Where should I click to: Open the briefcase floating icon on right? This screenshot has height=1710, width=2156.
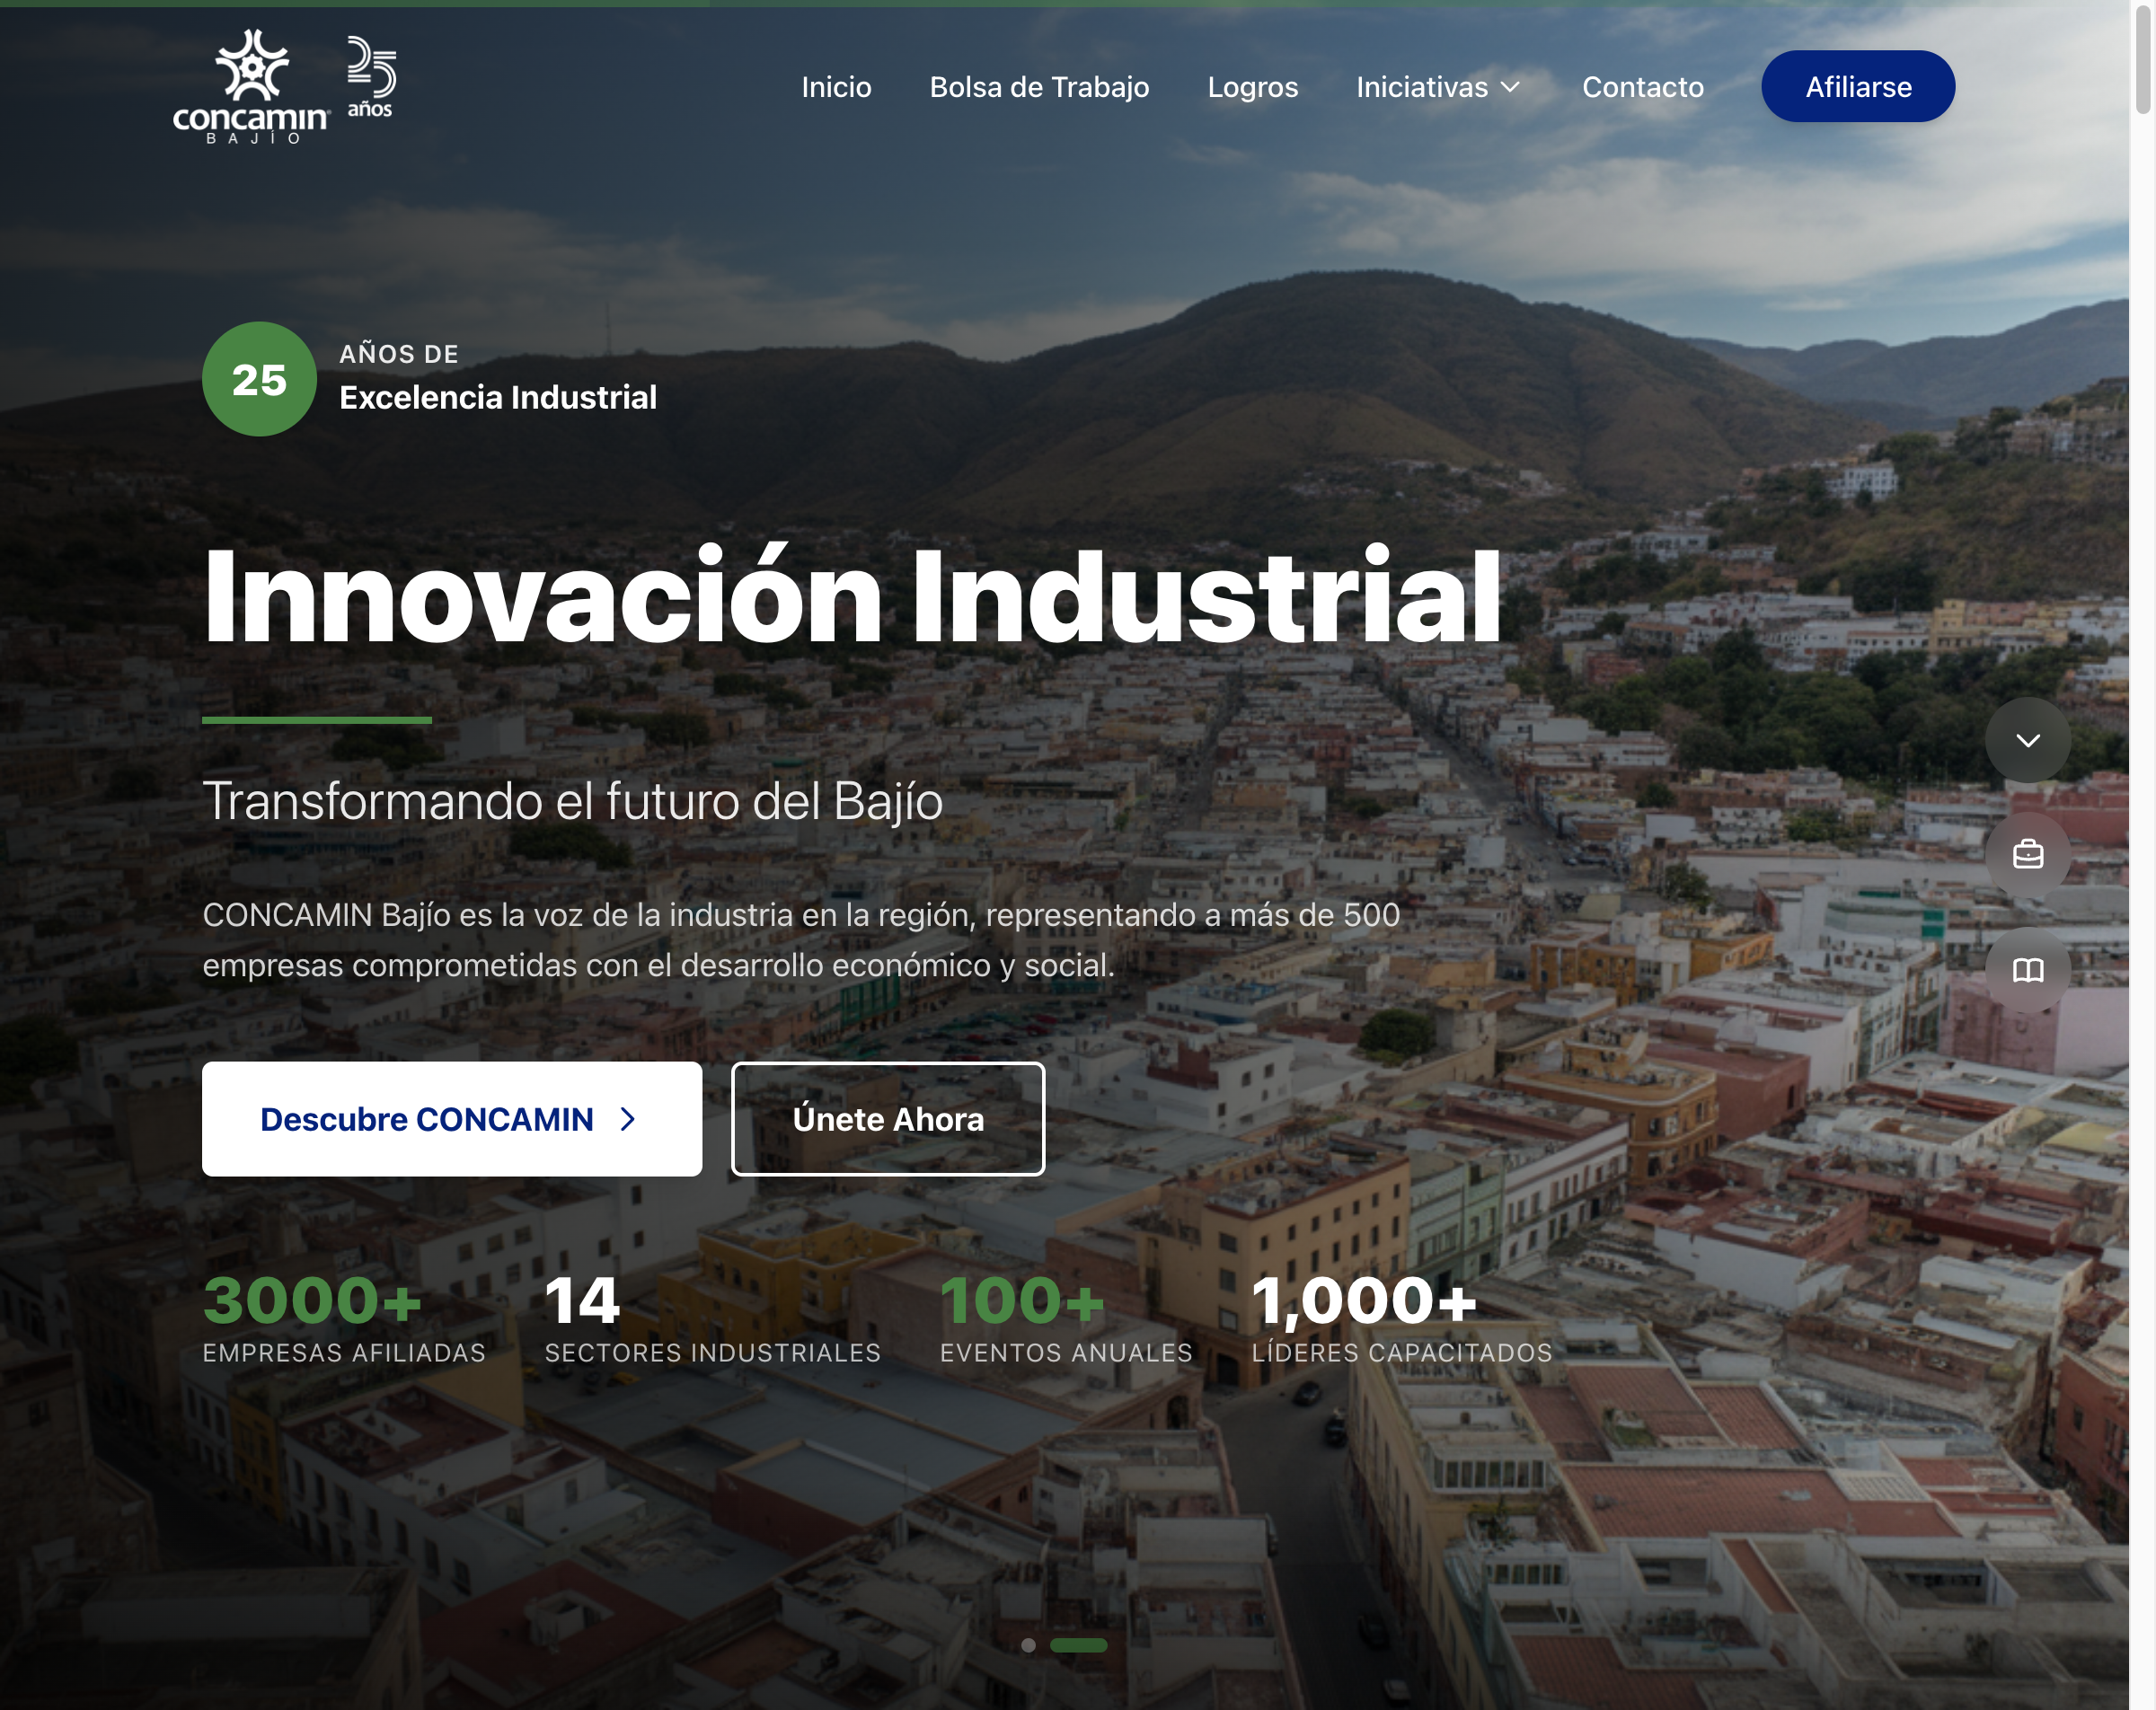2028,855
